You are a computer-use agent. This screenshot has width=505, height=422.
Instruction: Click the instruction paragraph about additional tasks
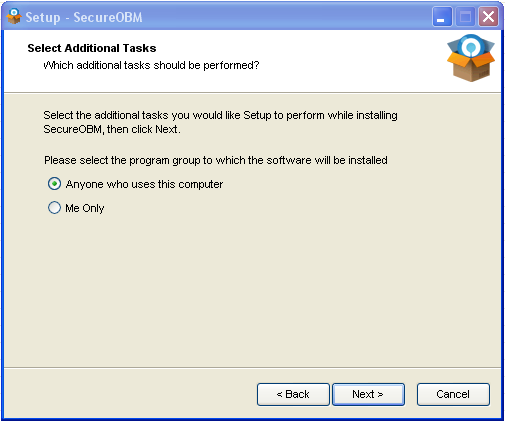point(220,122)
